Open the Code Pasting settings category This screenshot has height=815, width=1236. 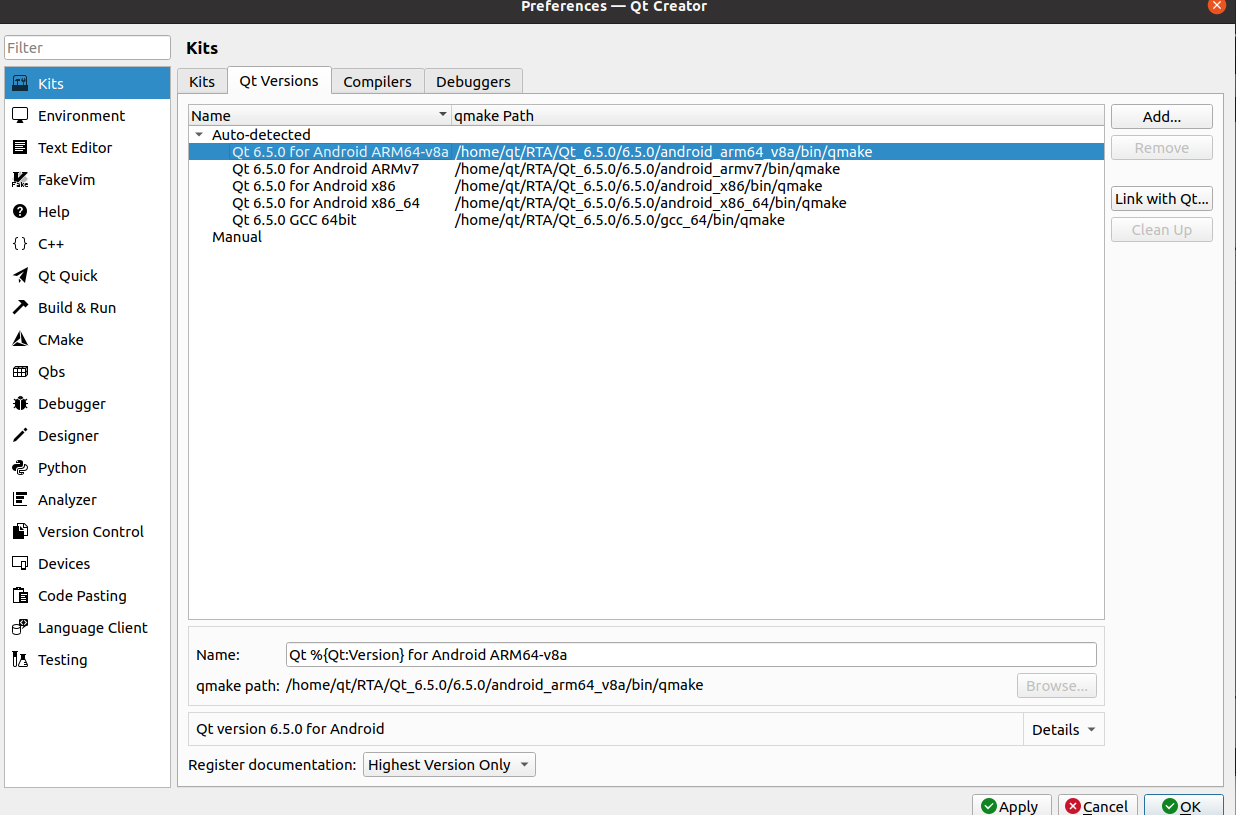(x=87, y=596)
